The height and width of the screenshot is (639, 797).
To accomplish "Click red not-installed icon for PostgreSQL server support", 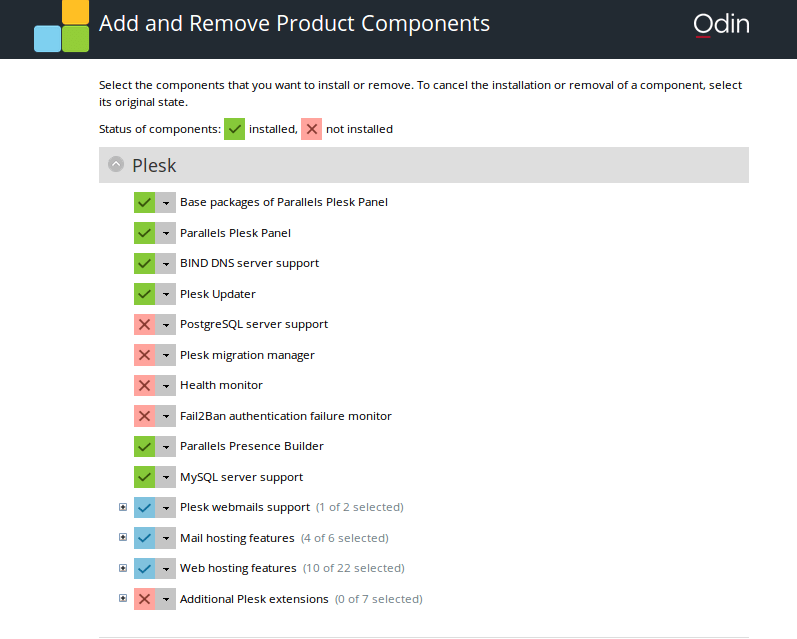I will click(x=144, y=324).
